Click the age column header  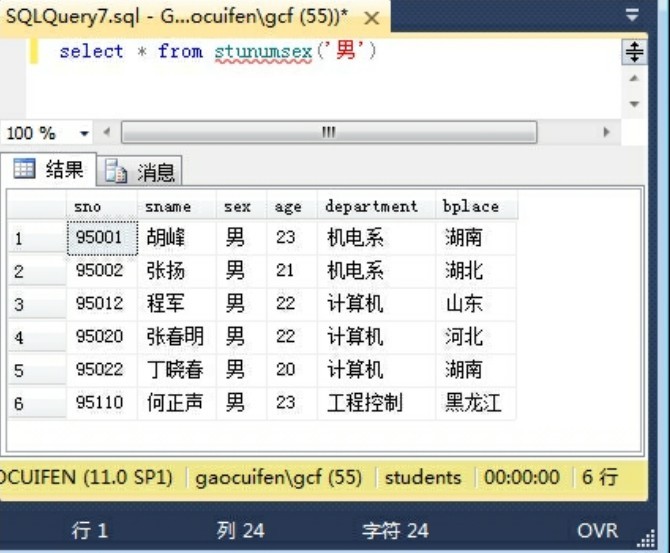(292, 206)
